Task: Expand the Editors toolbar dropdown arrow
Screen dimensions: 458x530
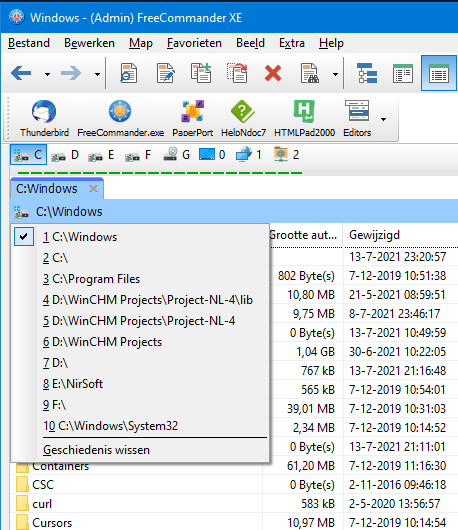Action: point(383,119)
